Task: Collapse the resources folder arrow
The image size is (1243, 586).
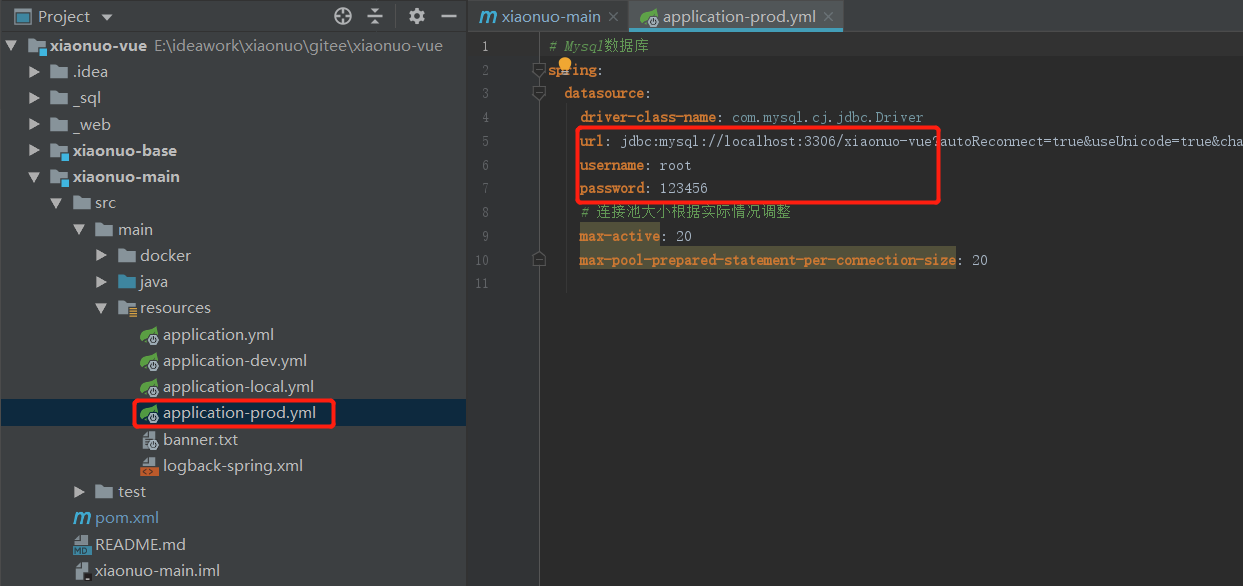Action: (x=101, y=308)
